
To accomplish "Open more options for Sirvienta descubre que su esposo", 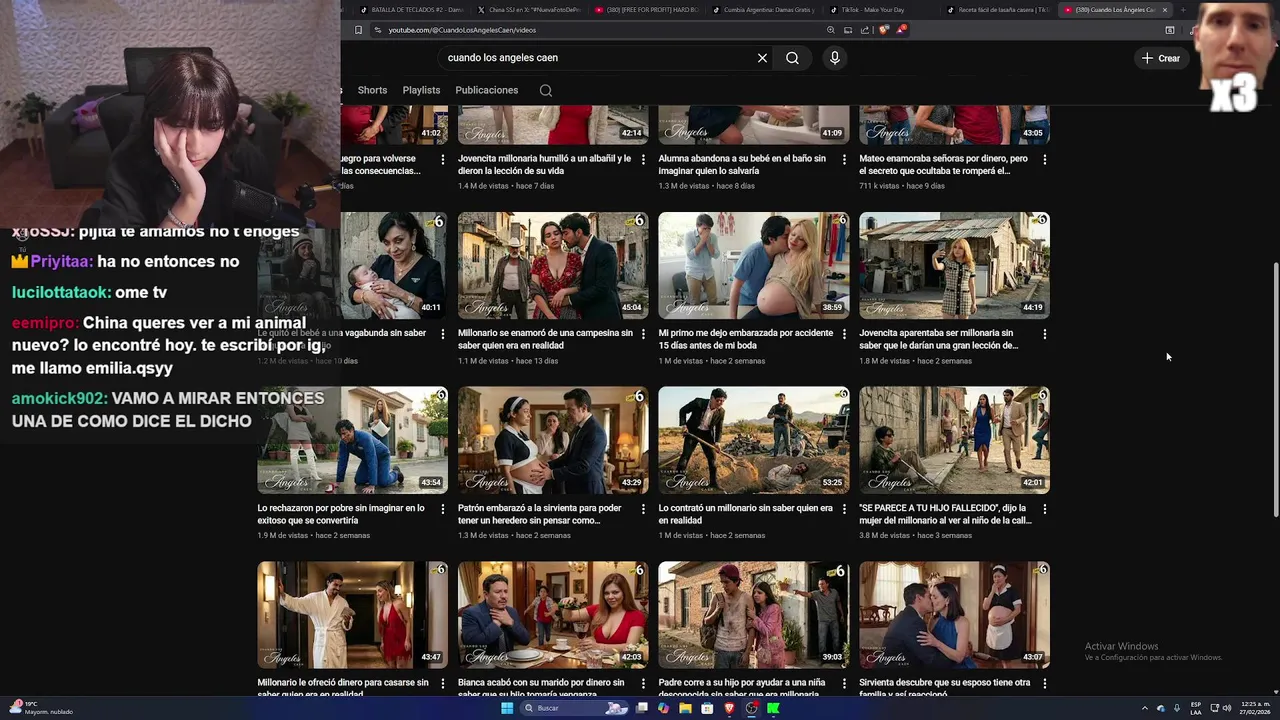I will coord(1045,684).
